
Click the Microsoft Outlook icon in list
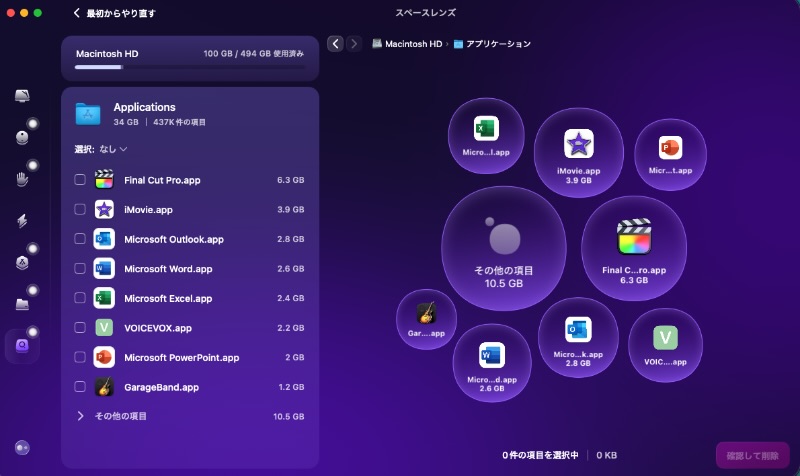pos(104,239)
